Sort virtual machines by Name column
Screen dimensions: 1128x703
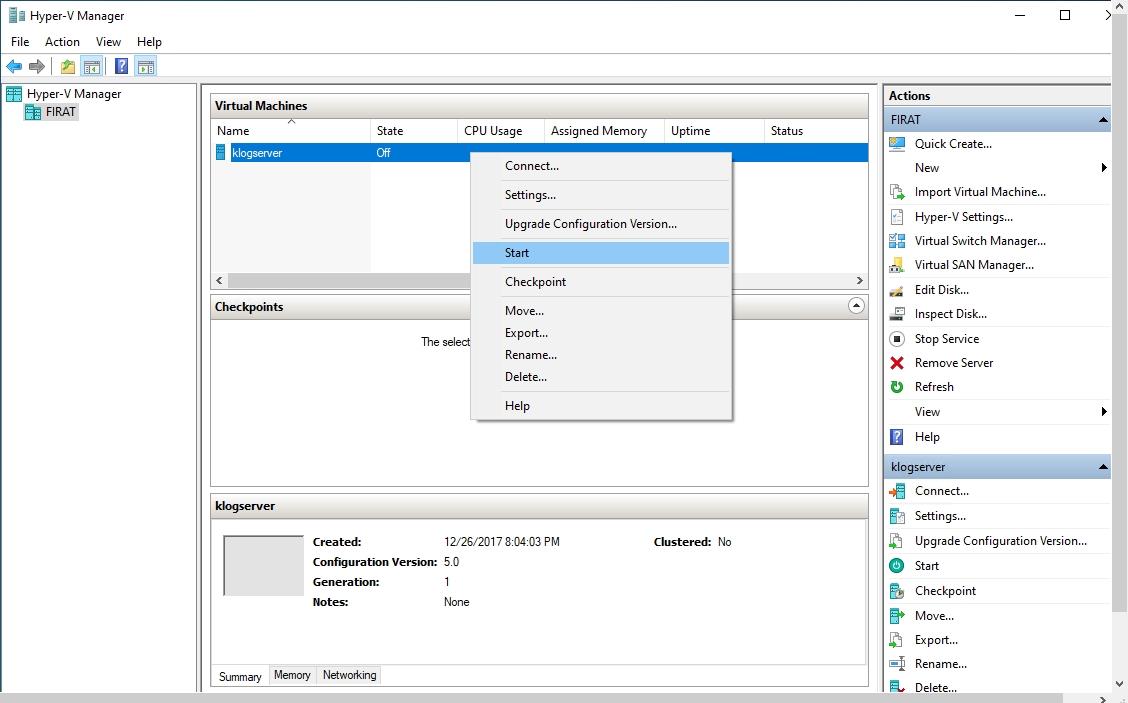click(x=291, y=131)
